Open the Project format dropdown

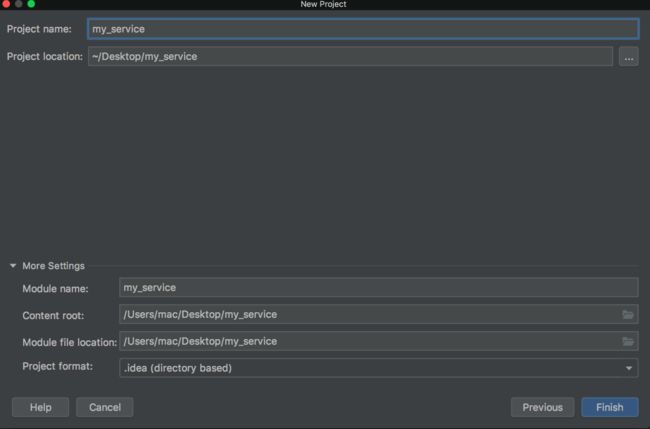click(378, 368)
